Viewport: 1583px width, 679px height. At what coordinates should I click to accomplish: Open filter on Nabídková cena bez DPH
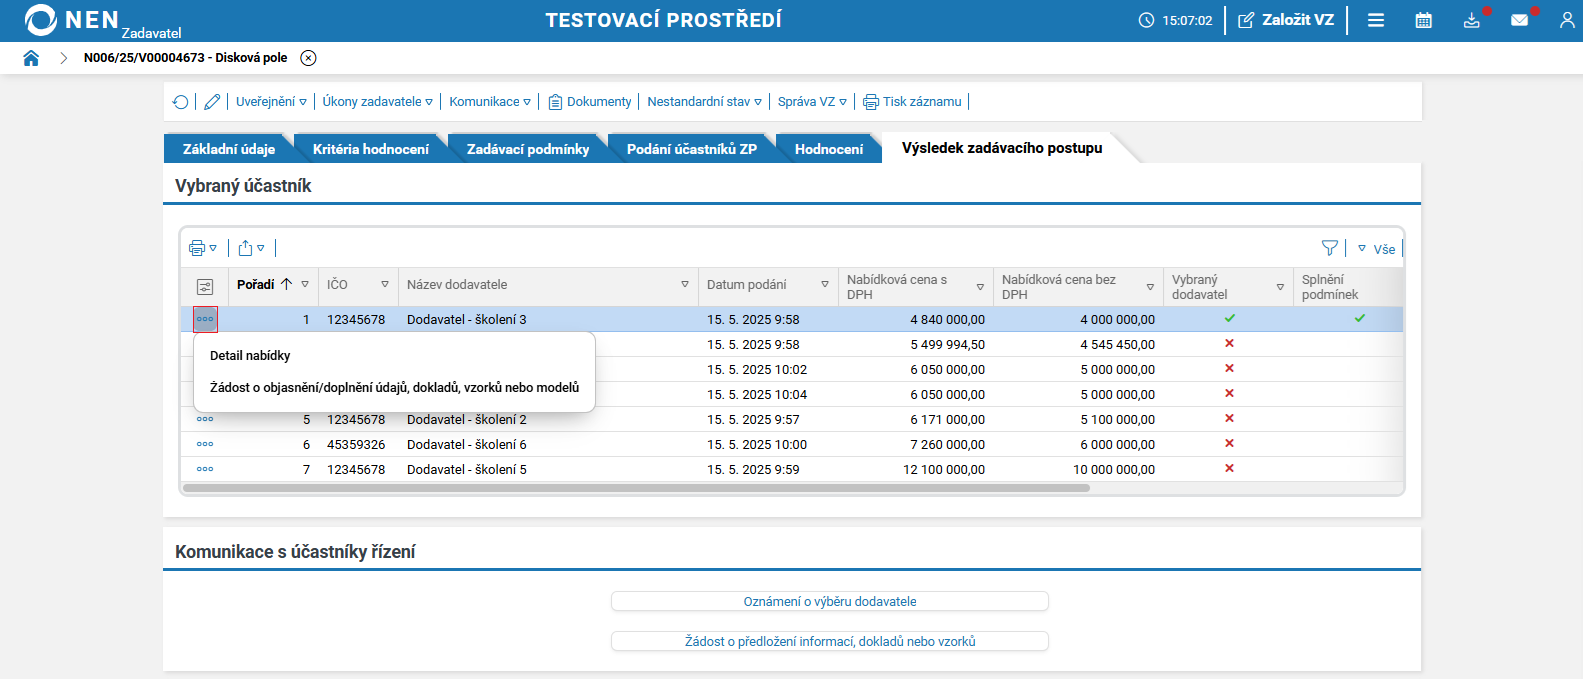1150,287
